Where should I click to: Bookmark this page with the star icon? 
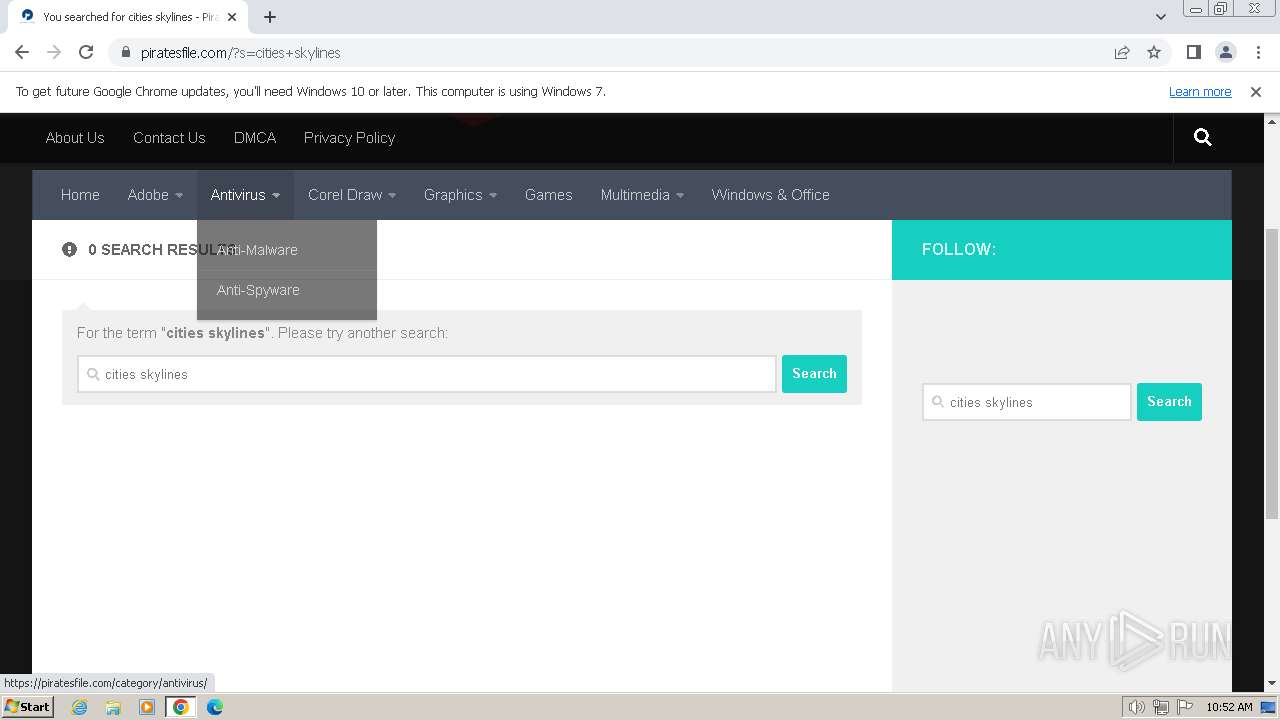[x=1154, y=52]
